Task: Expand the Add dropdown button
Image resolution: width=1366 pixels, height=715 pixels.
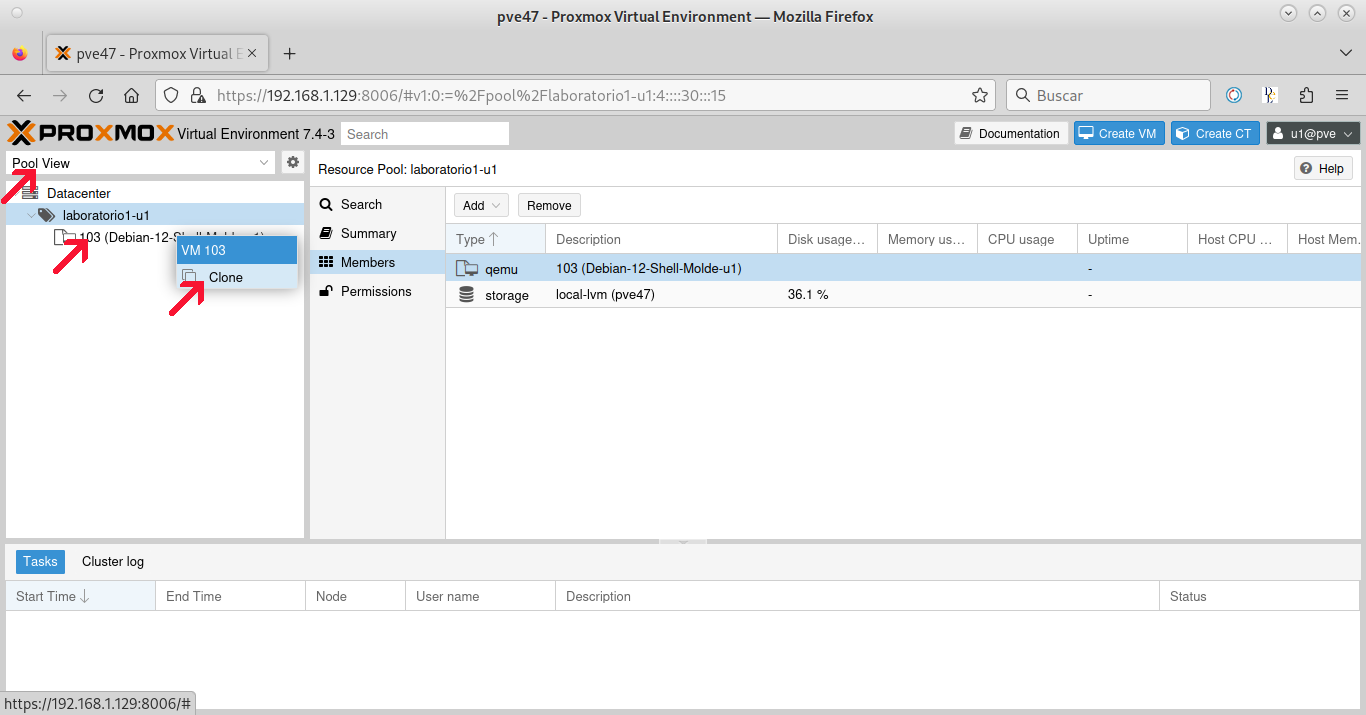Action: click(481, 205)
